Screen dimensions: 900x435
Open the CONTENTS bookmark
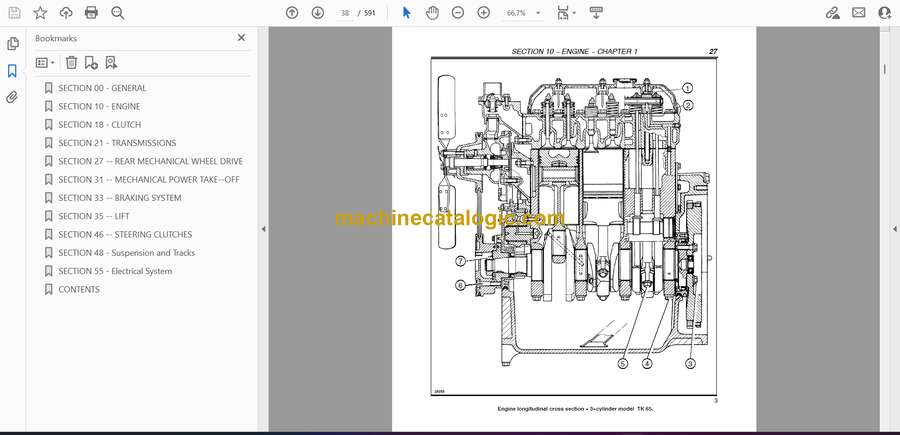(x=79, y=290)
